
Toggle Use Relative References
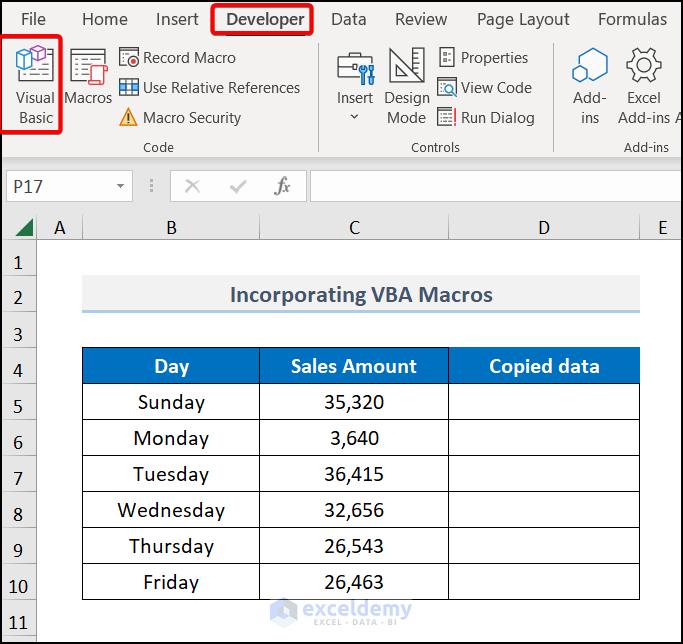209,88
